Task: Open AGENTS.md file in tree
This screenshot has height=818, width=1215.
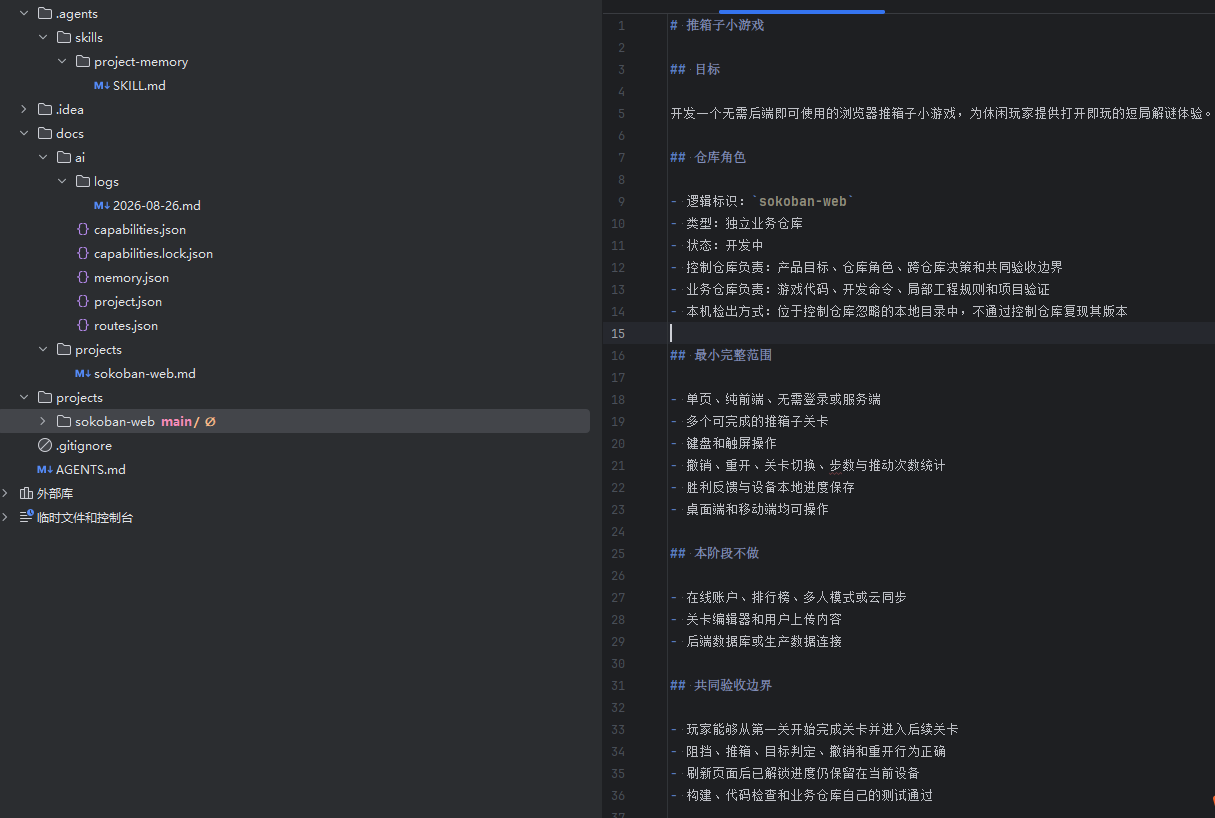Action: tap(91, 469)
